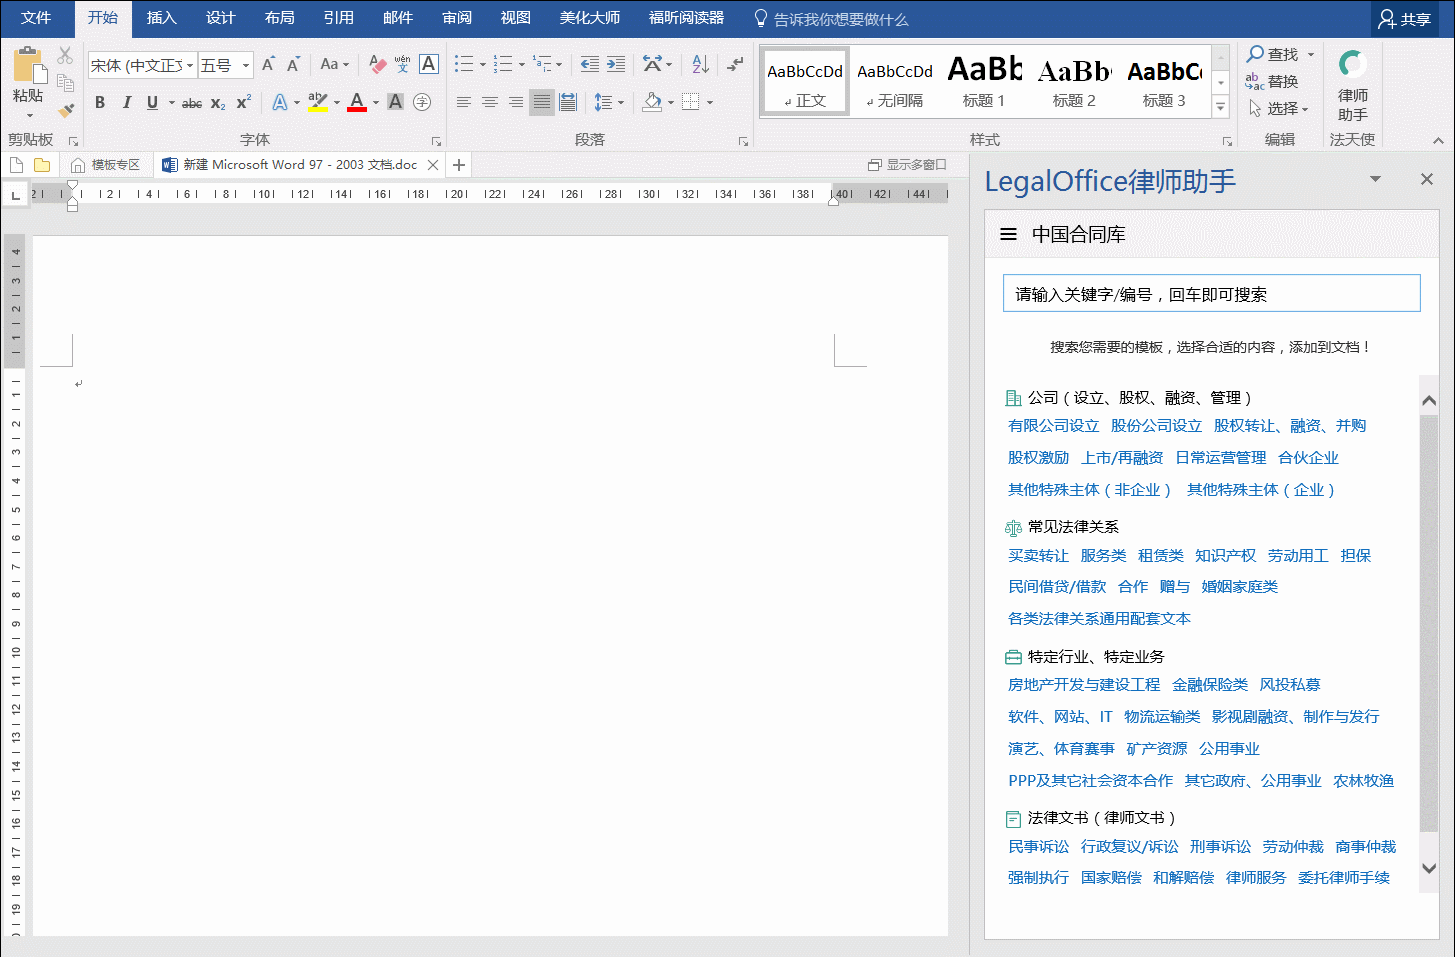
Task: Open the 民事诉讼 category link
Action: (x=1038, y=847)
